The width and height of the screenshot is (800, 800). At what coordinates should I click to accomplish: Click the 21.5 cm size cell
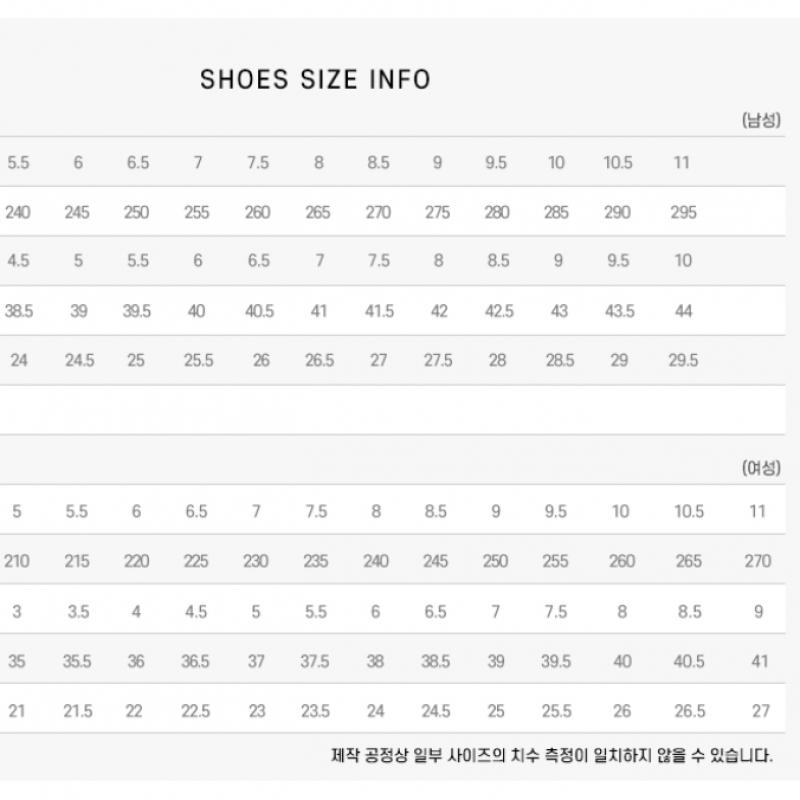click(77, 711)
